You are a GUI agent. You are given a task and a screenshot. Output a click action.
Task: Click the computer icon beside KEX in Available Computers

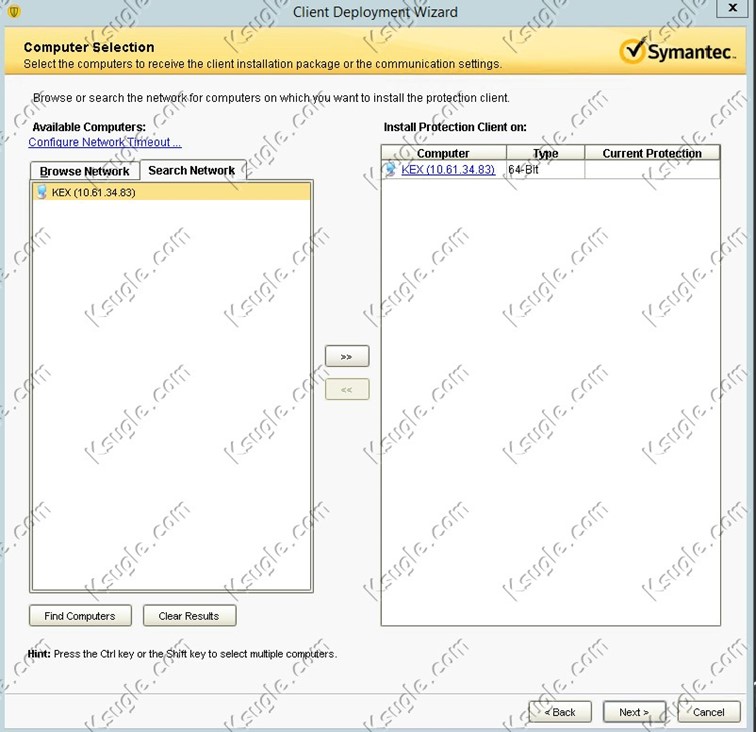[x=41, y=192]
